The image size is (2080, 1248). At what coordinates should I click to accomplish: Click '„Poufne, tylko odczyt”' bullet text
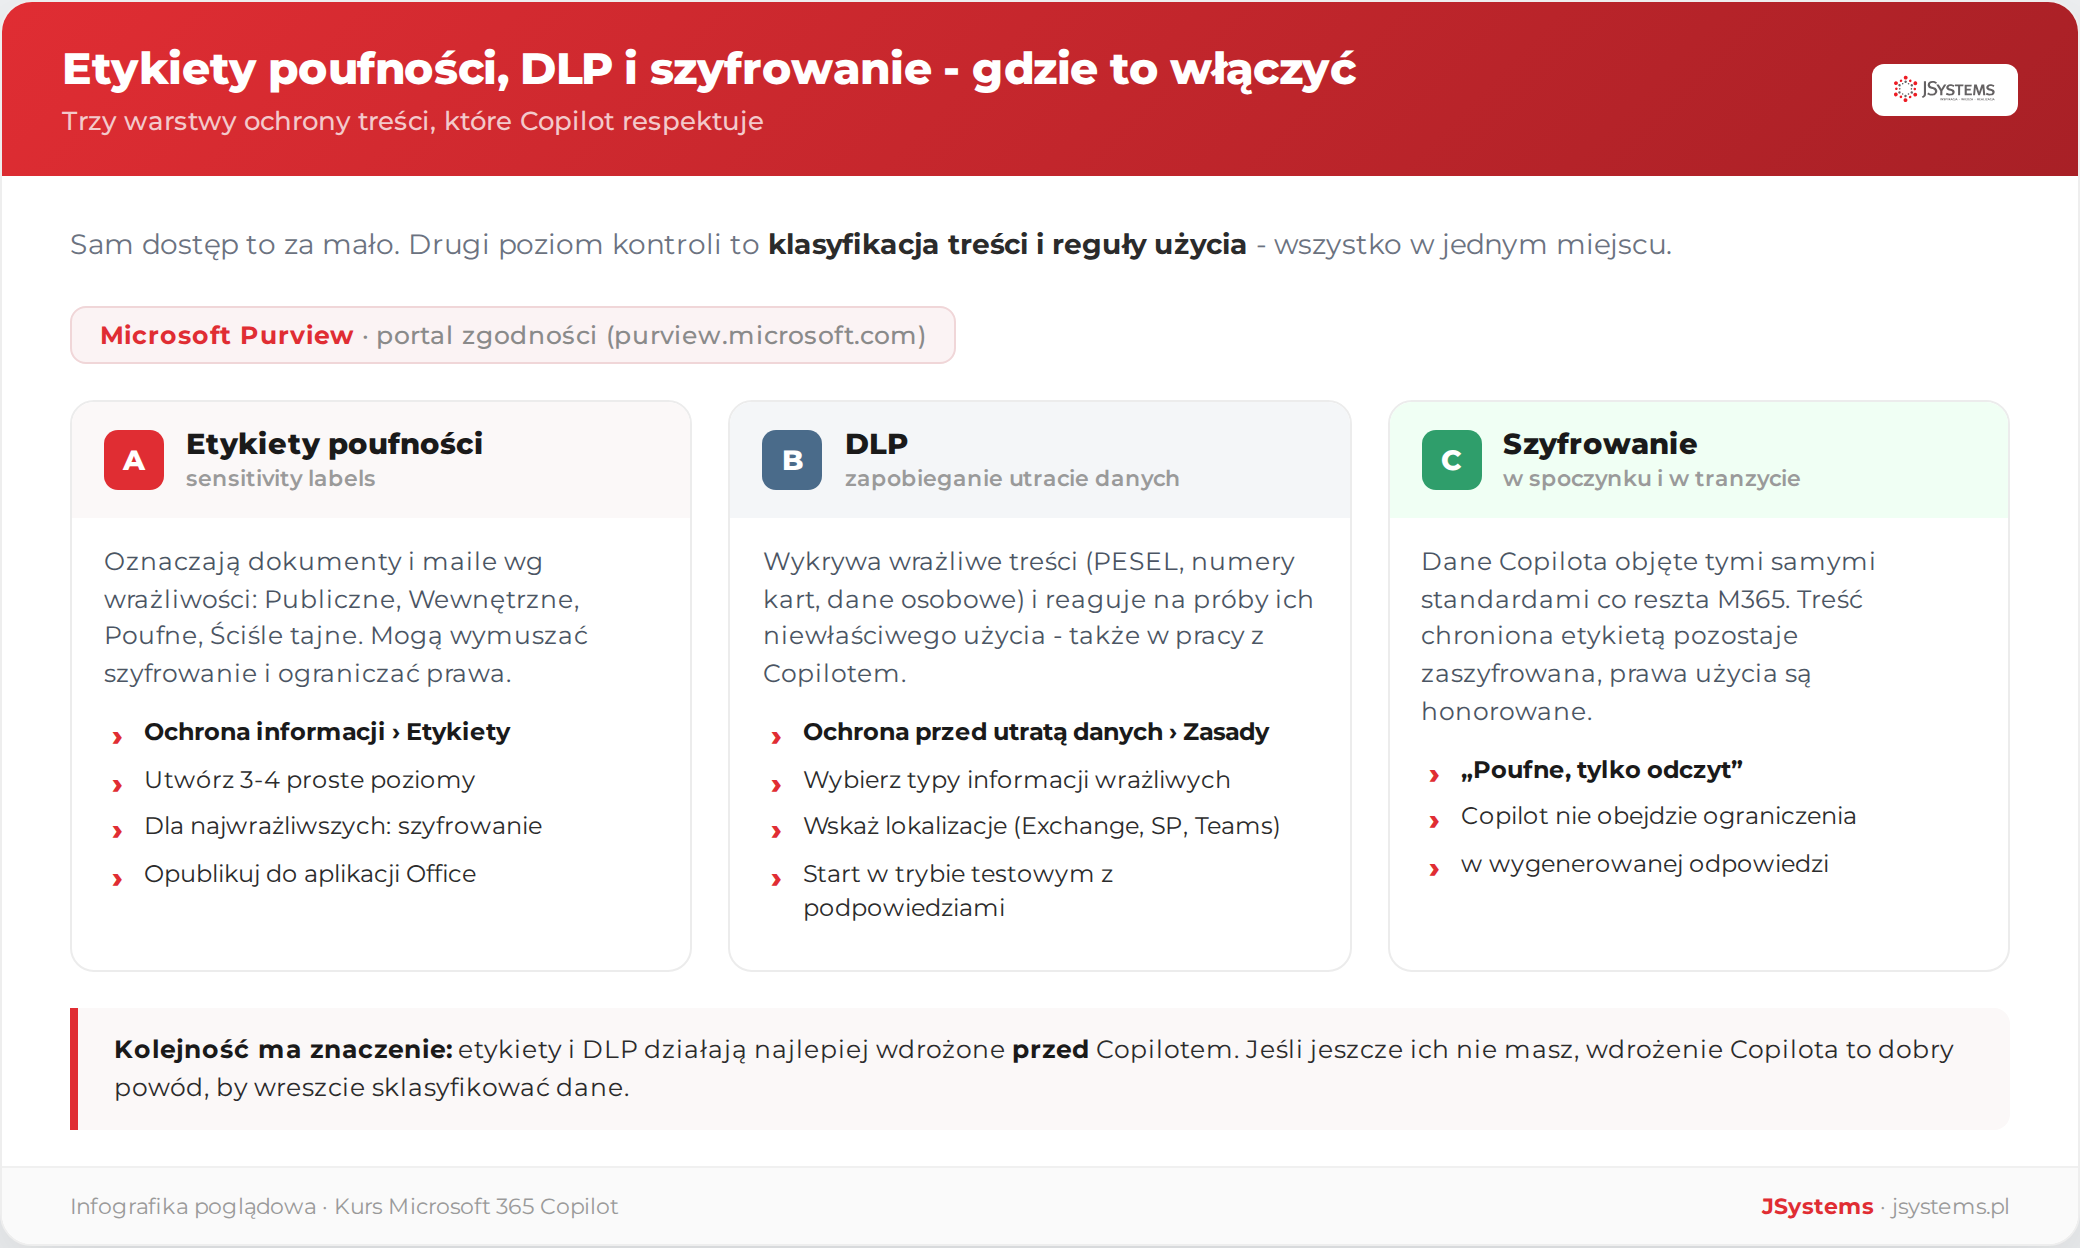pyautogui.click(x=1602, y=770)
